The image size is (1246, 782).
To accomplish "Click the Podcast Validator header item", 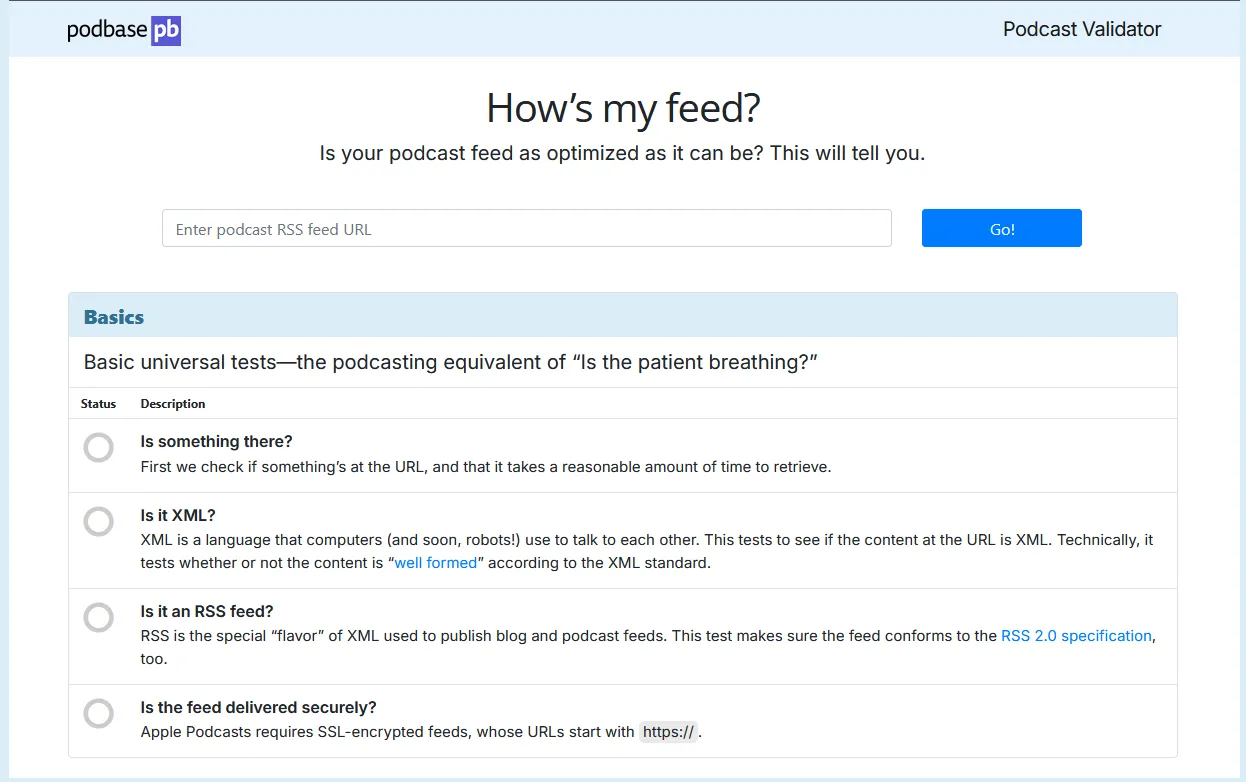I will 1081,29.
